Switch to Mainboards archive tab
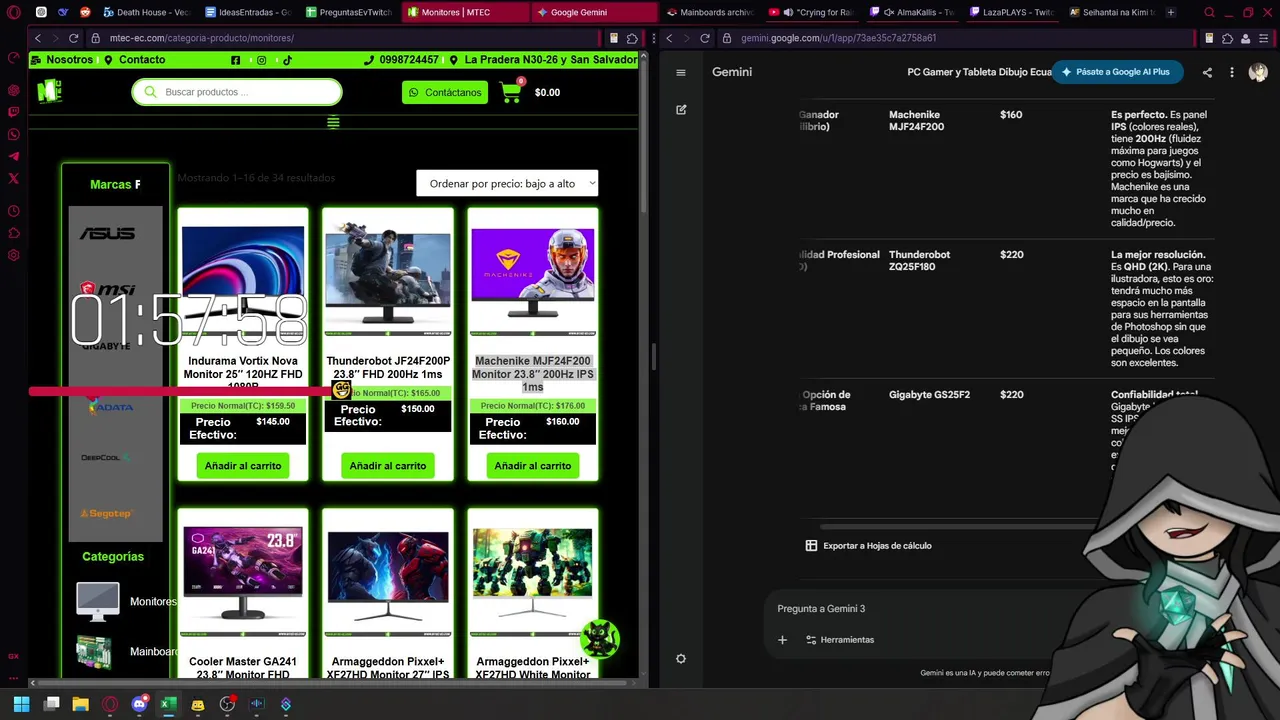Viewport: 1280px width, 720px height. 710,12
